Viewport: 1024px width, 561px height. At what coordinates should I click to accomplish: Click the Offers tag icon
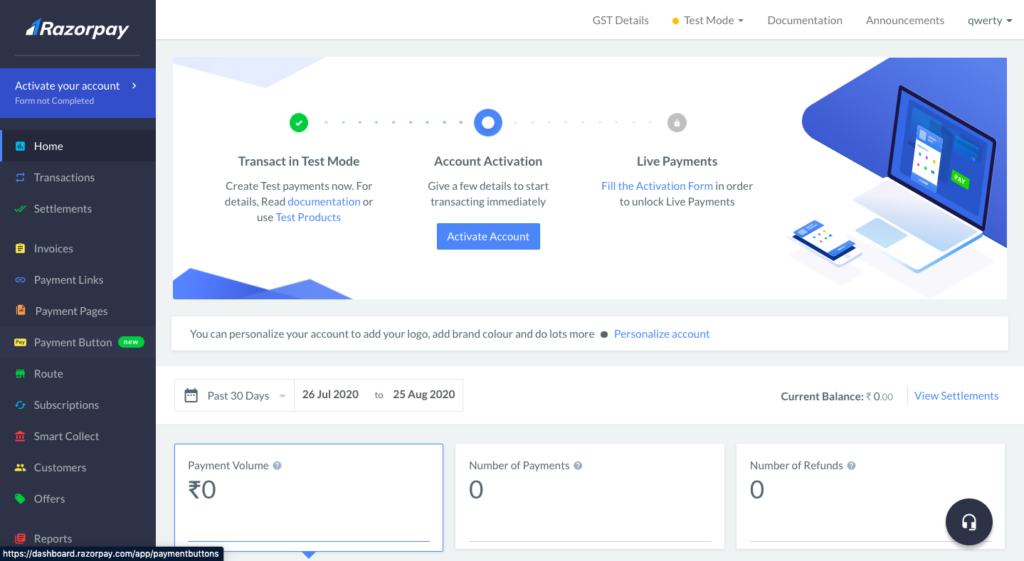coord(20,499)
